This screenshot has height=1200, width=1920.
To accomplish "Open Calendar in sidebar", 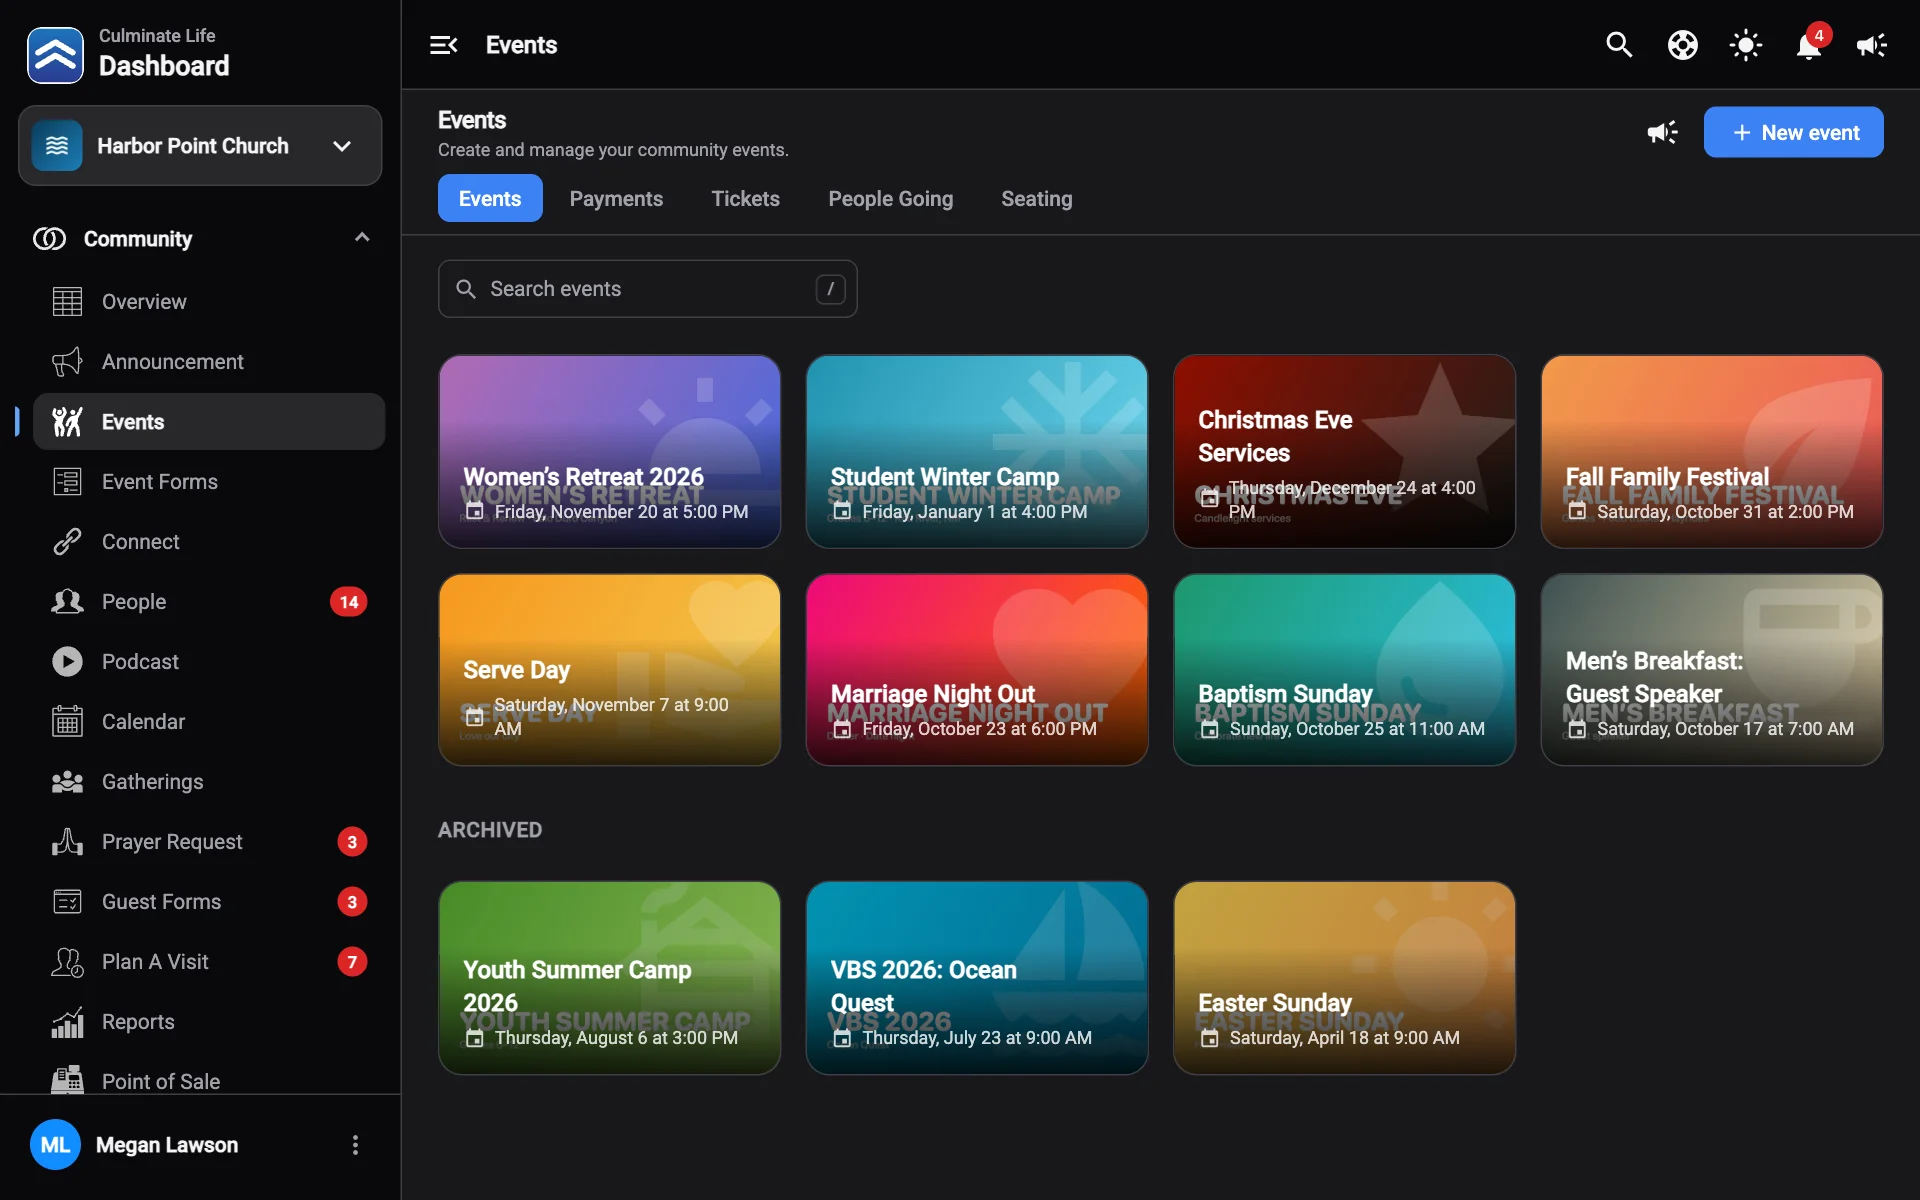I will pos(209,721).
